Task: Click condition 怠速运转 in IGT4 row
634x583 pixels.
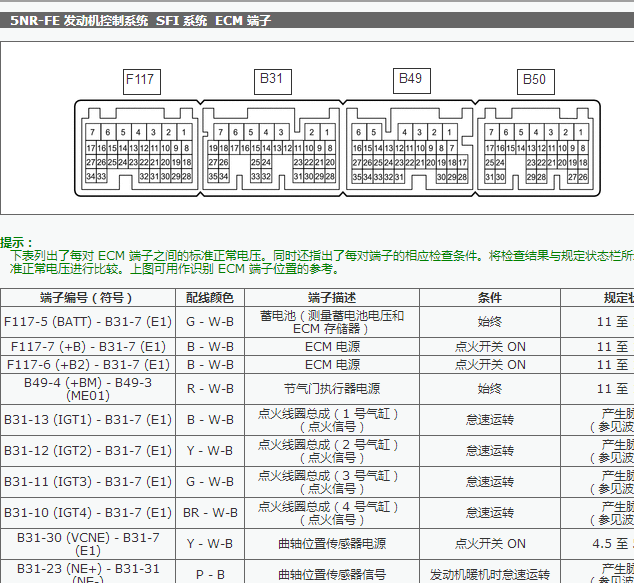Action: point(490,513)
